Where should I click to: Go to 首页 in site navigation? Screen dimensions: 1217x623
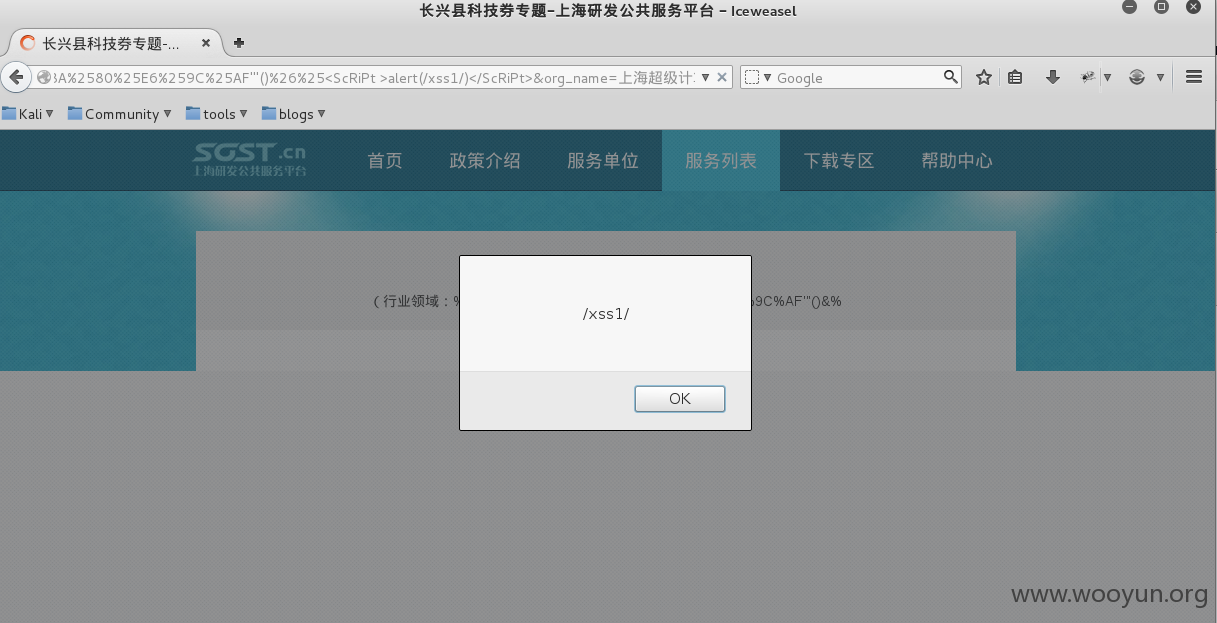(x=385, y=161)
